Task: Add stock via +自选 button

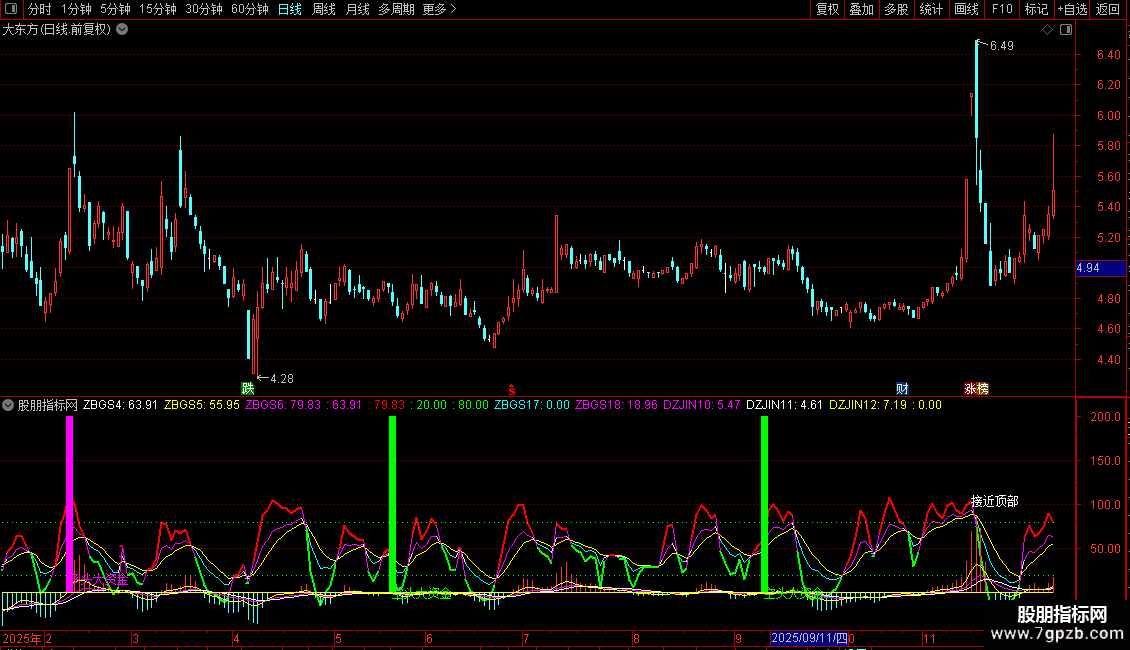Action: (x=1071, y=9)
